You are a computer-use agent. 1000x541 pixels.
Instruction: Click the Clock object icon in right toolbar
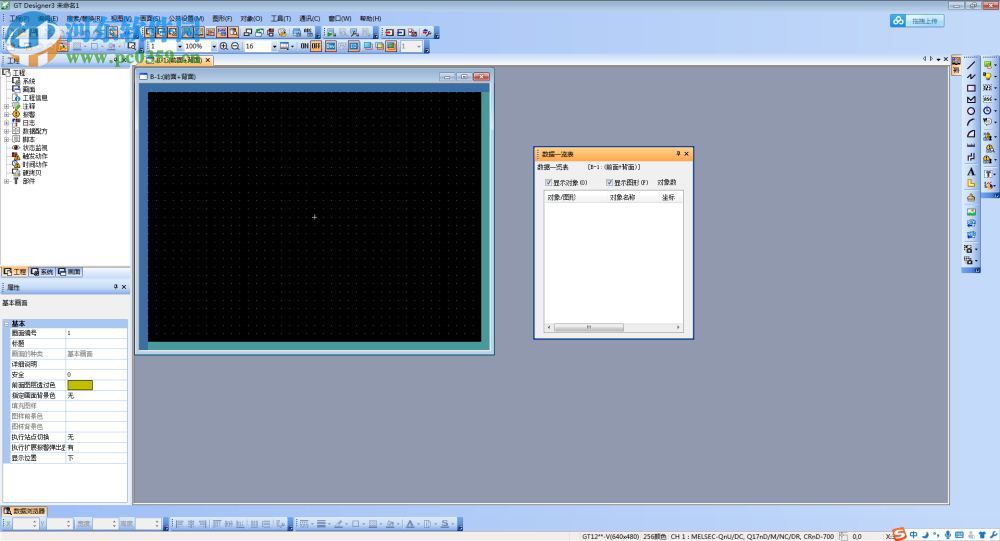(987, 110)
